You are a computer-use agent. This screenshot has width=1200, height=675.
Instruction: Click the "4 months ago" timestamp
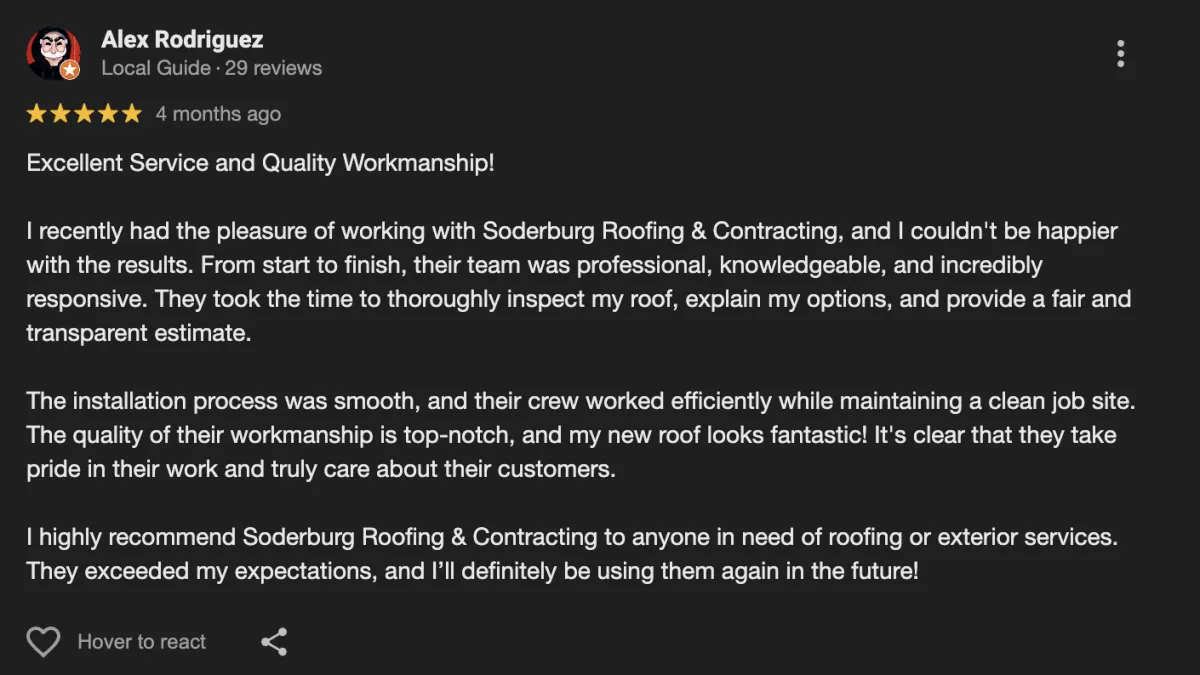pos(218,114)
